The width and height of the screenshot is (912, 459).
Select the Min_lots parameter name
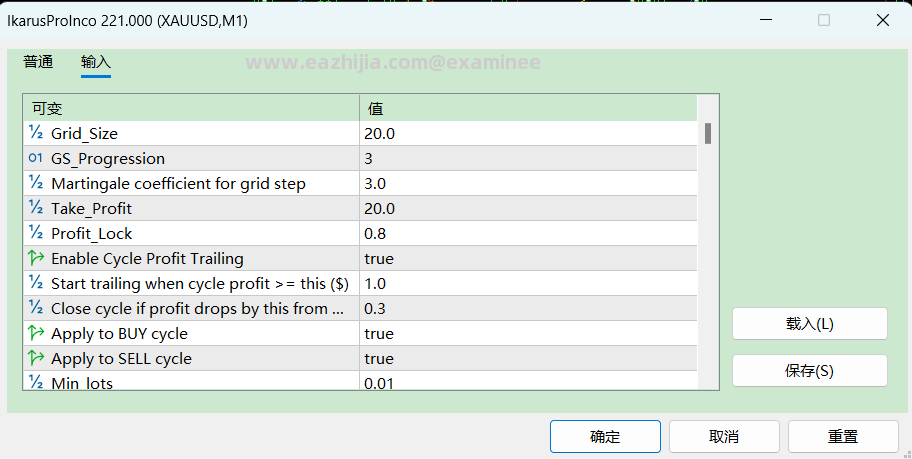pyautogui.click(x=82, y=383)
